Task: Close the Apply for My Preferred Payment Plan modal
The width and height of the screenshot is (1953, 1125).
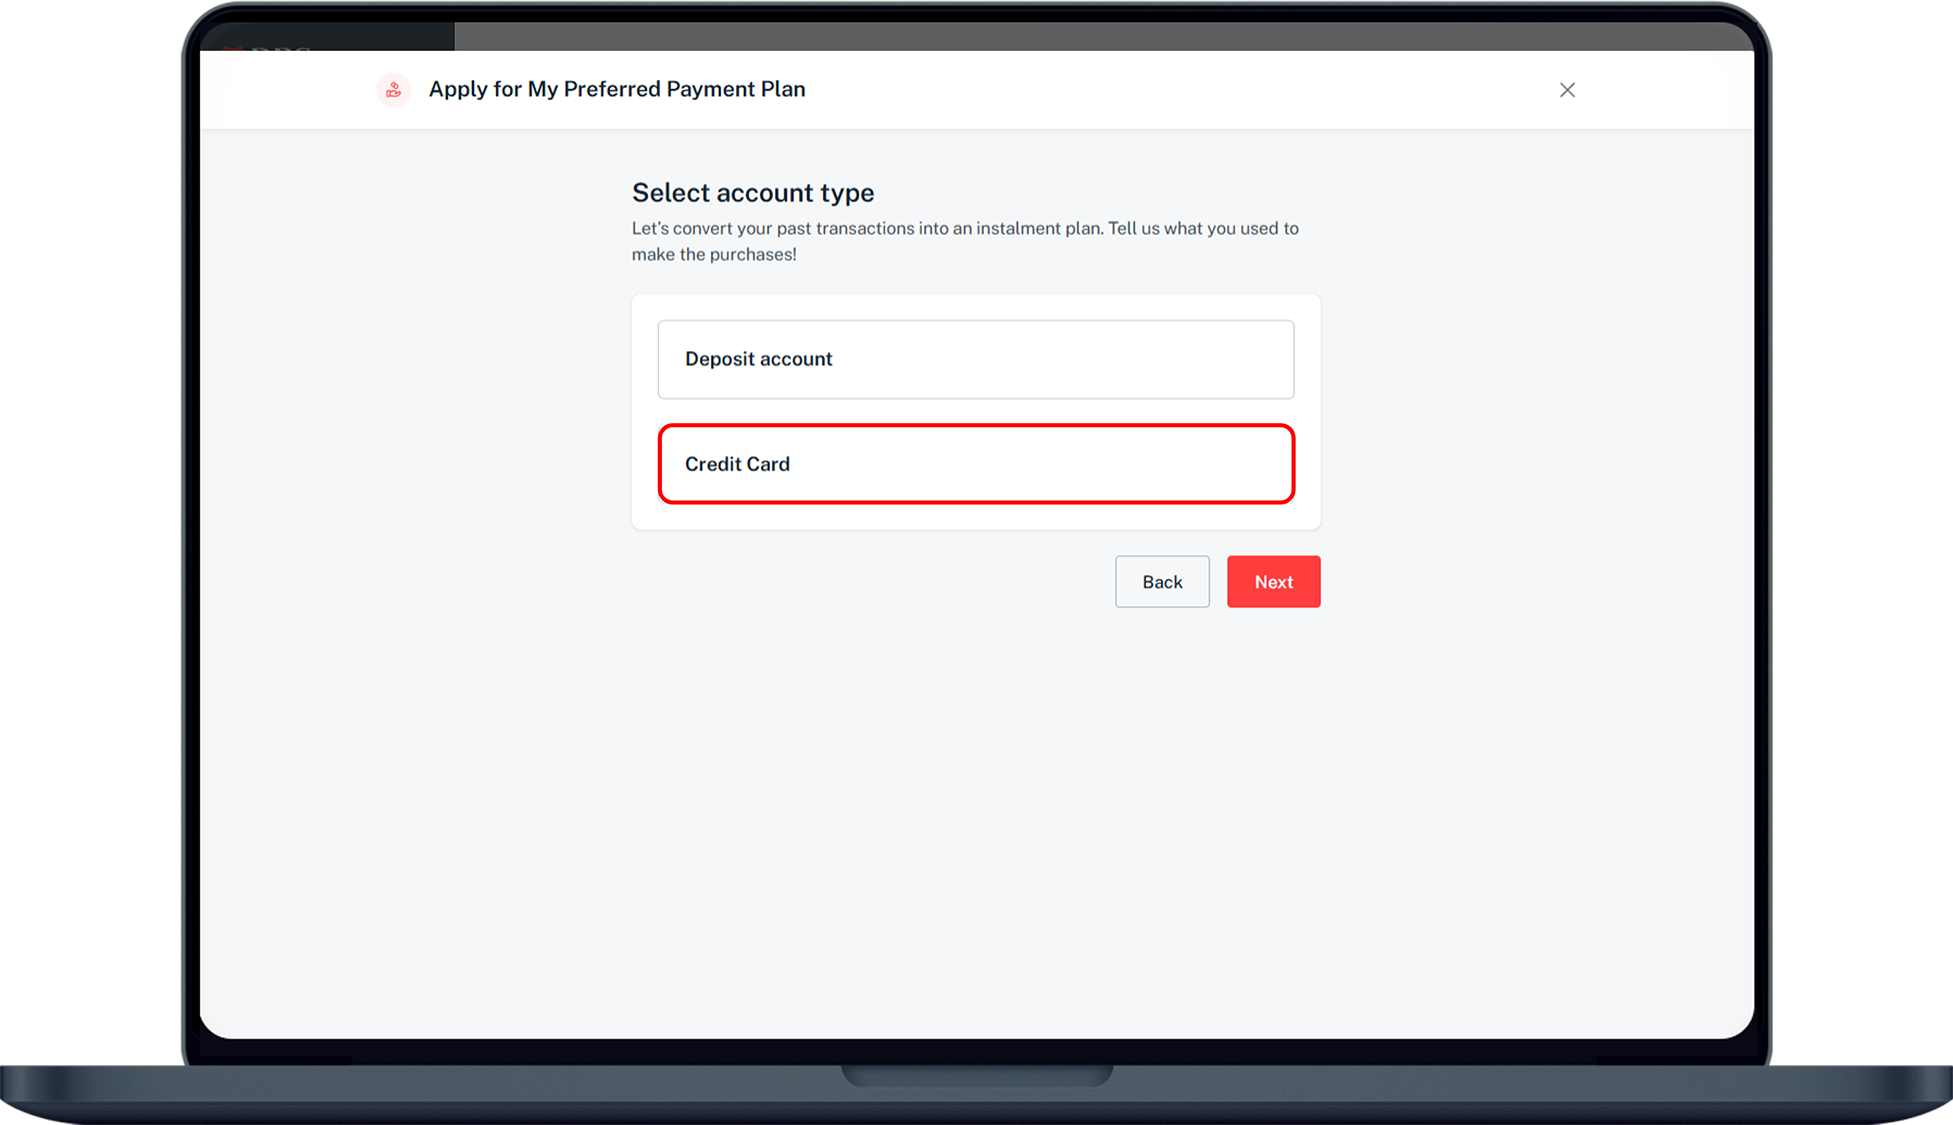Action: click(x=1567, y=89)
